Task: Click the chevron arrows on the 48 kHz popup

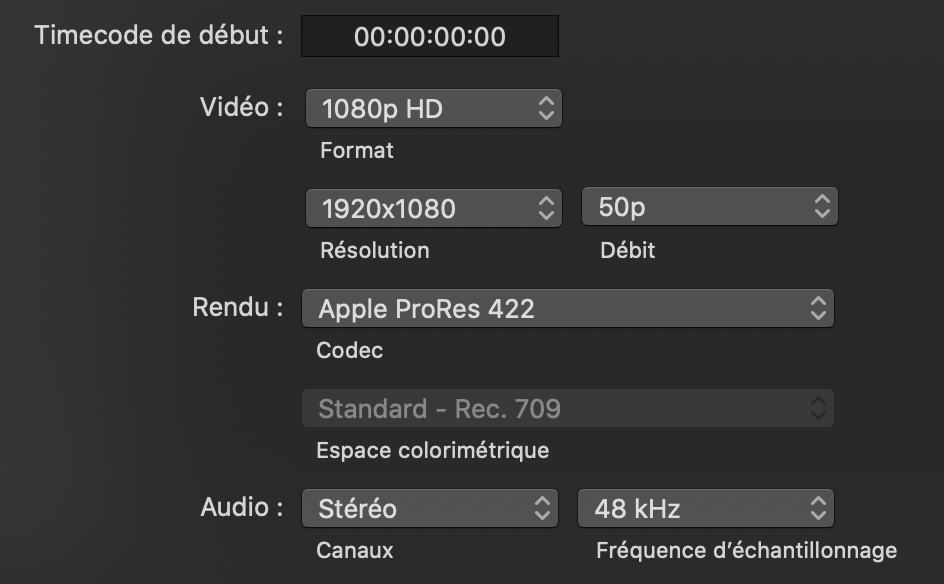Action: point(818,508)
